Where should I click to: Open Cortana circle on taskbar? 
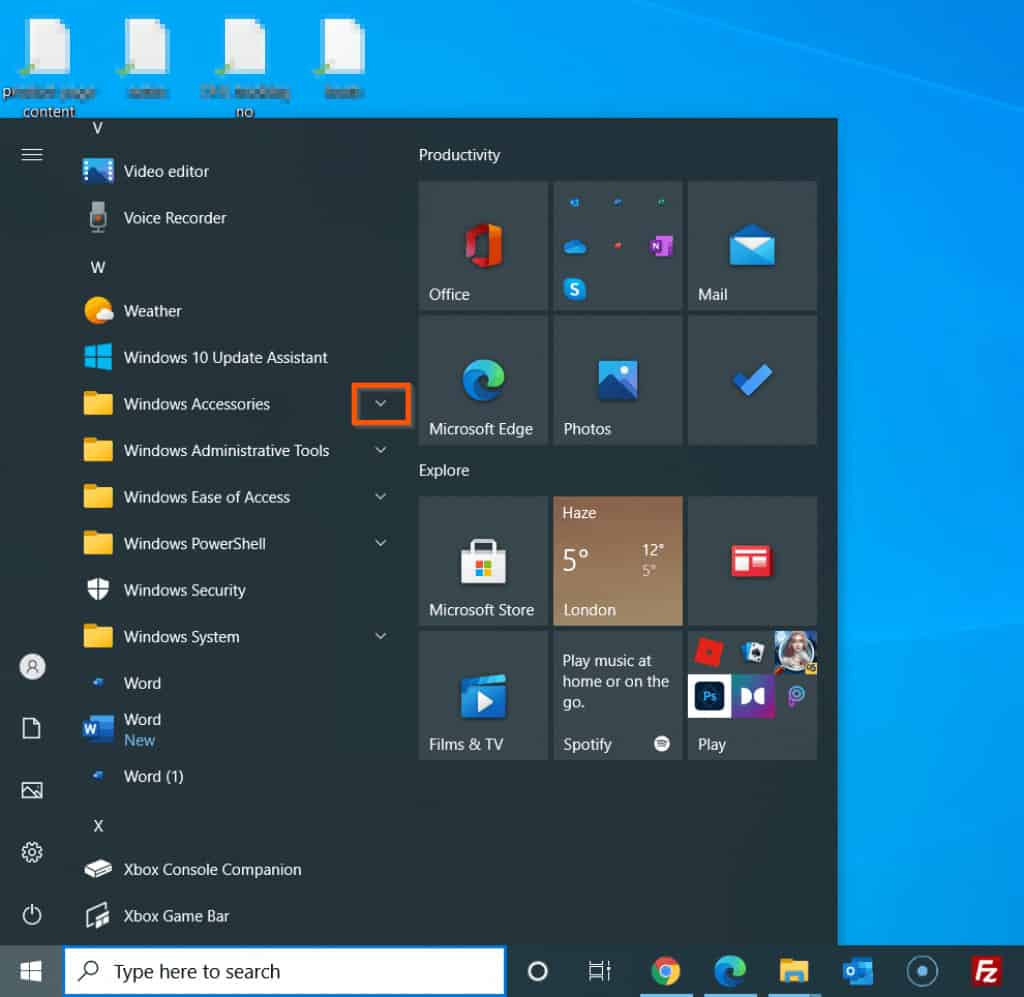tap(537, 971)
